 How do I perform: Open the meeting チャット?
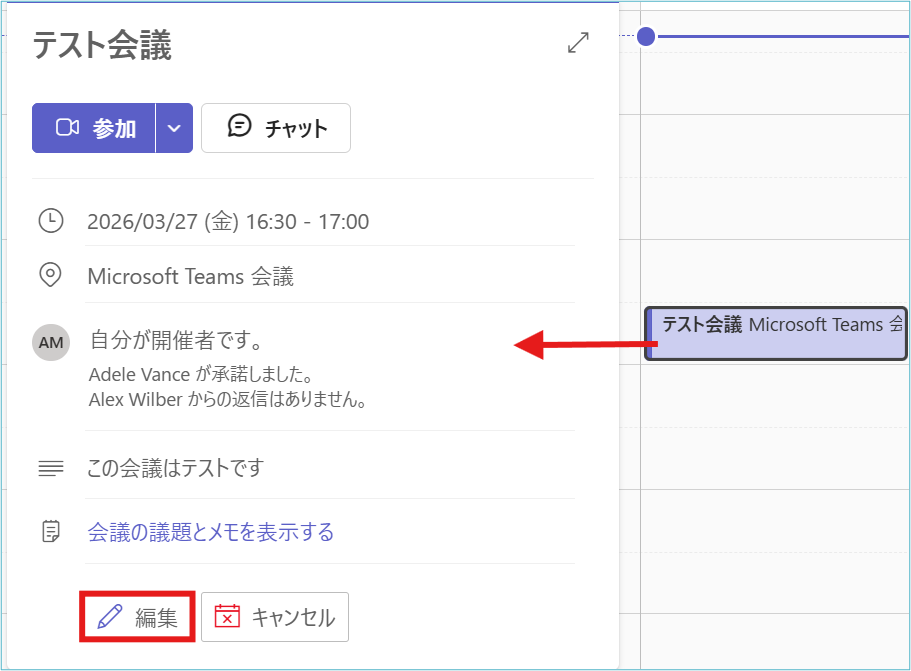(x=276, y=128)
